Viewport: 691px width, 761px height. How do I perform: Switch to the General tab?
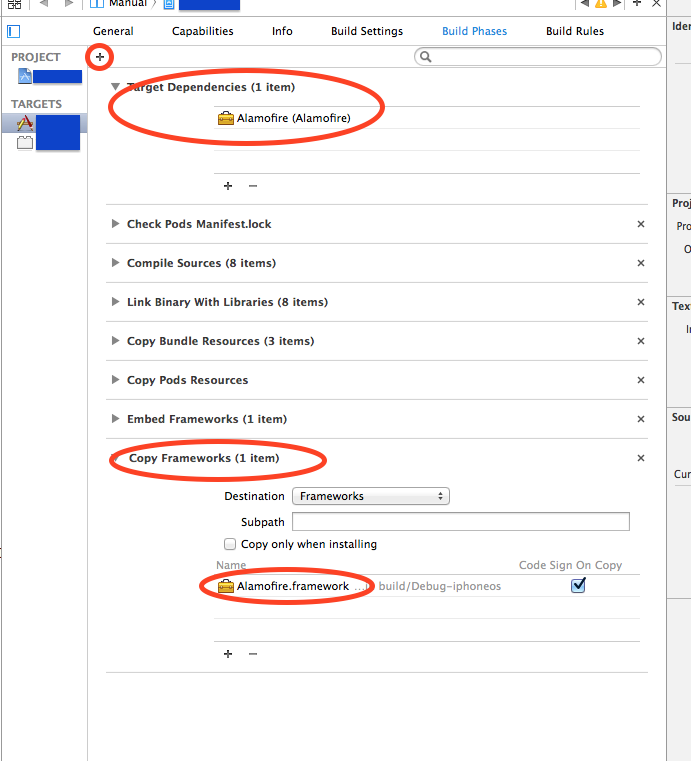tap(113, 31)
